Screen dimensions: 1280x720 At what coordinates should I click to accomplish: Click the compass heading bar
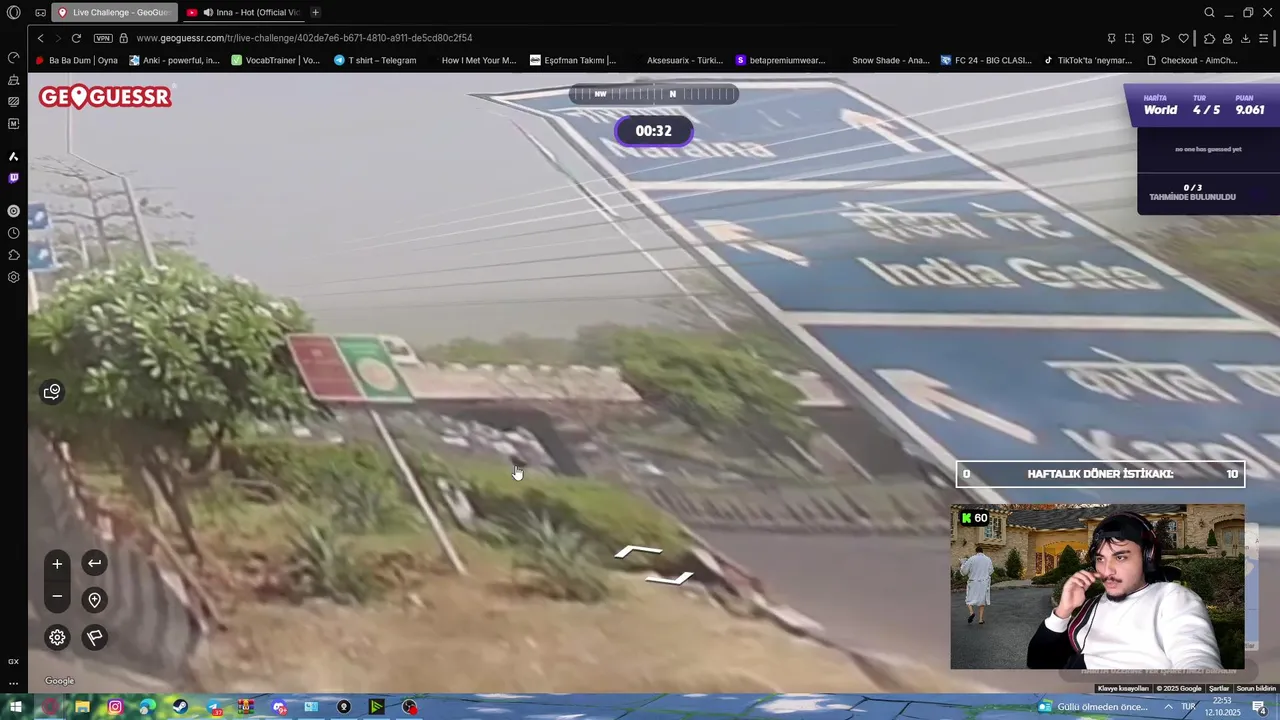pyautogui.click(x=654, y=94)
